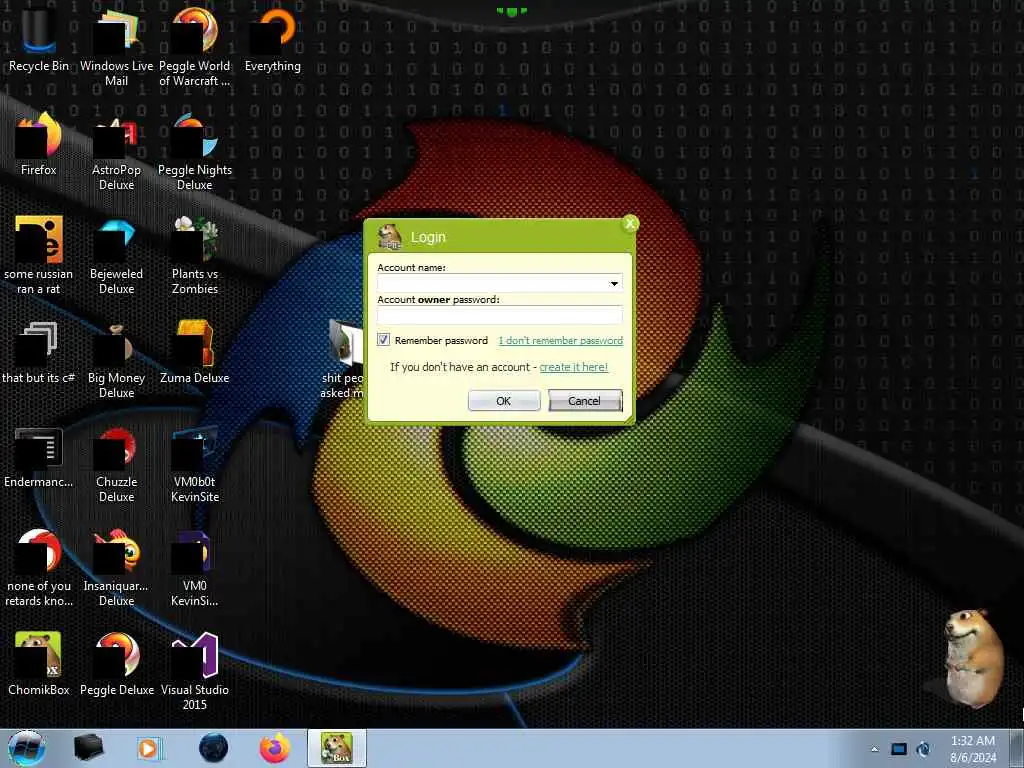Cancel the Login dialog
This screenshot has width=1024, height=768.
pos(584,401)
